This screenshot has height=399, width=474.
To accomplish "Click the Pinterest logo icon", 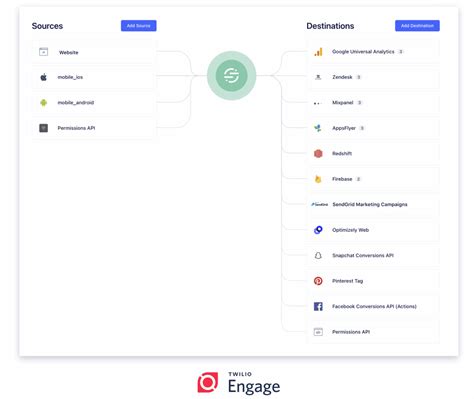I will click(318, 281).
